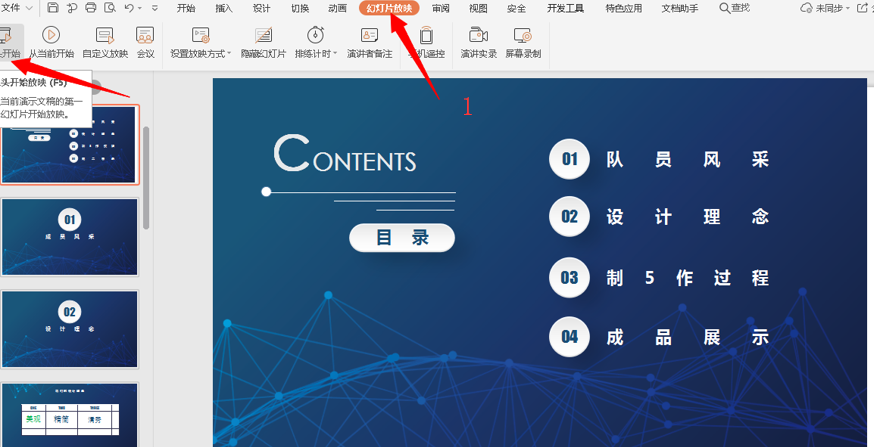Open the 视图 tab
Viewport: 874px width, 447px height.
point(478,8)
